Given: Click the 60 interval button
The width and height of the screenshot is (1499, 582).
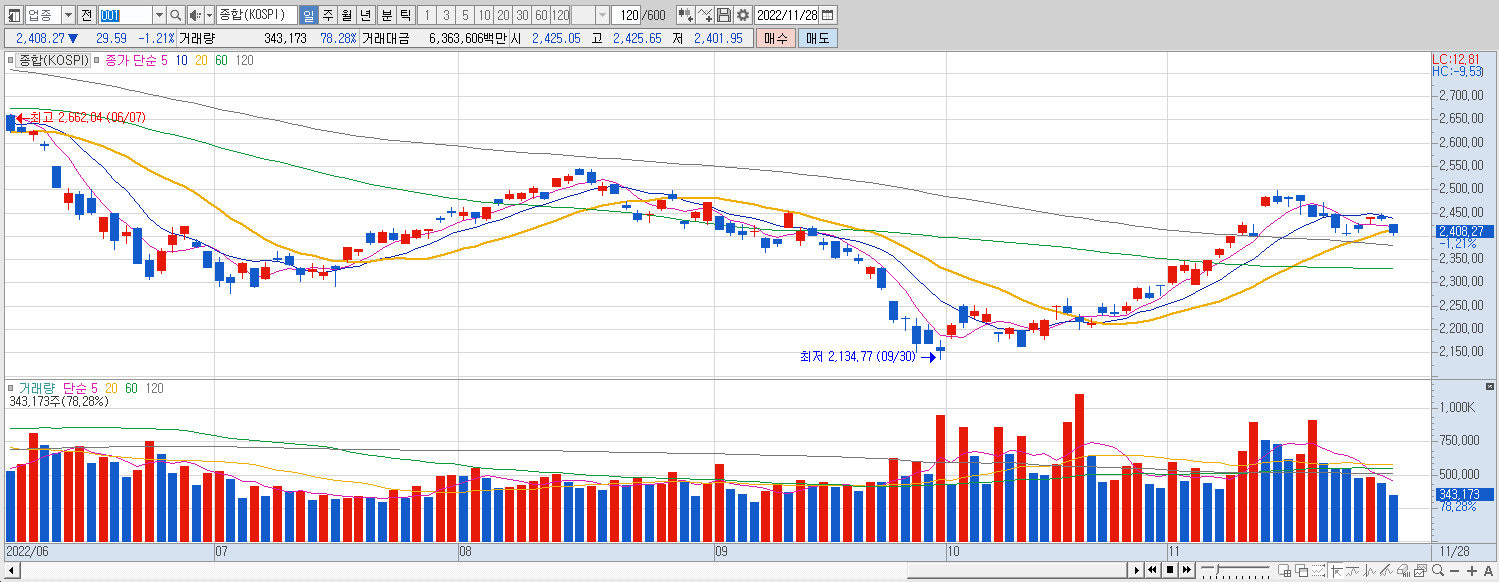Looking at the screenshot, I should pyautogui.click(x=541, y=16).
